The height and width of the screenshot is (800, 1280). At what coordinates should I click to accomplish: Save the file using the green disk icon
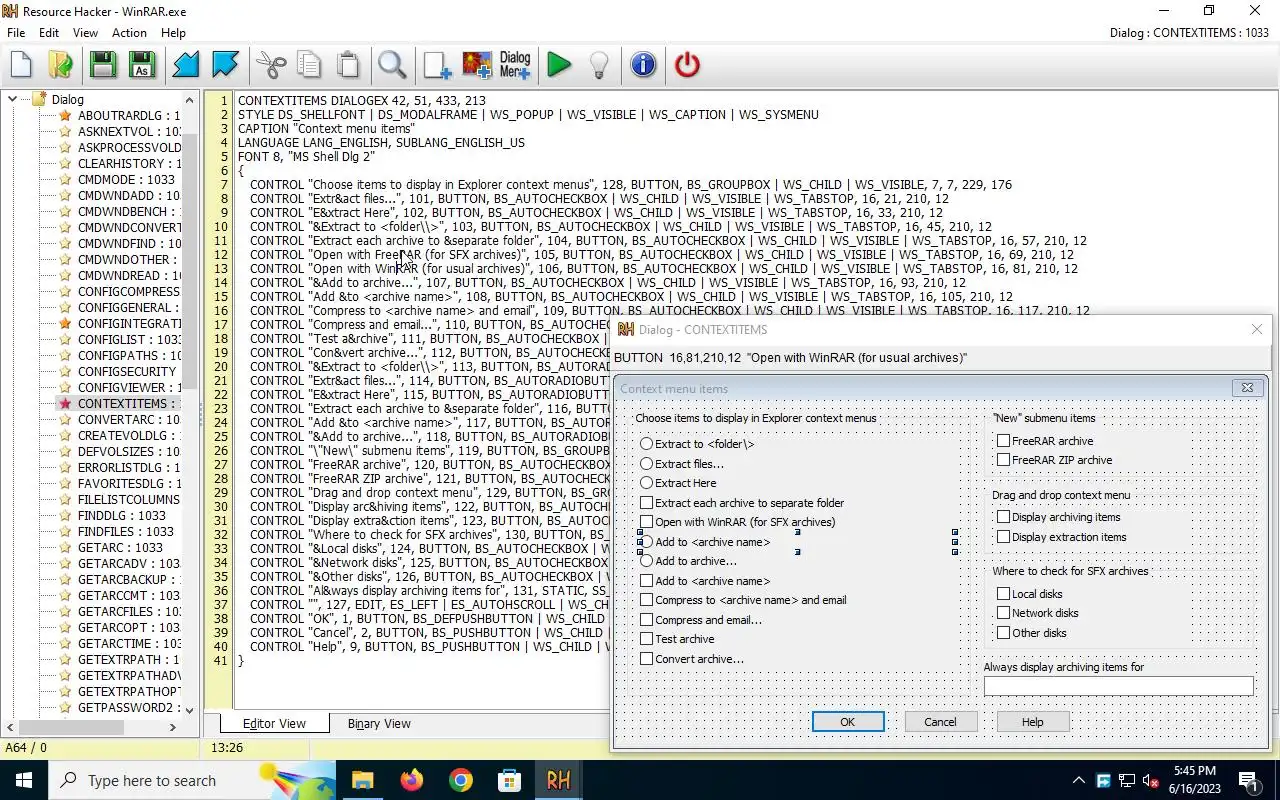coord(102,65)
